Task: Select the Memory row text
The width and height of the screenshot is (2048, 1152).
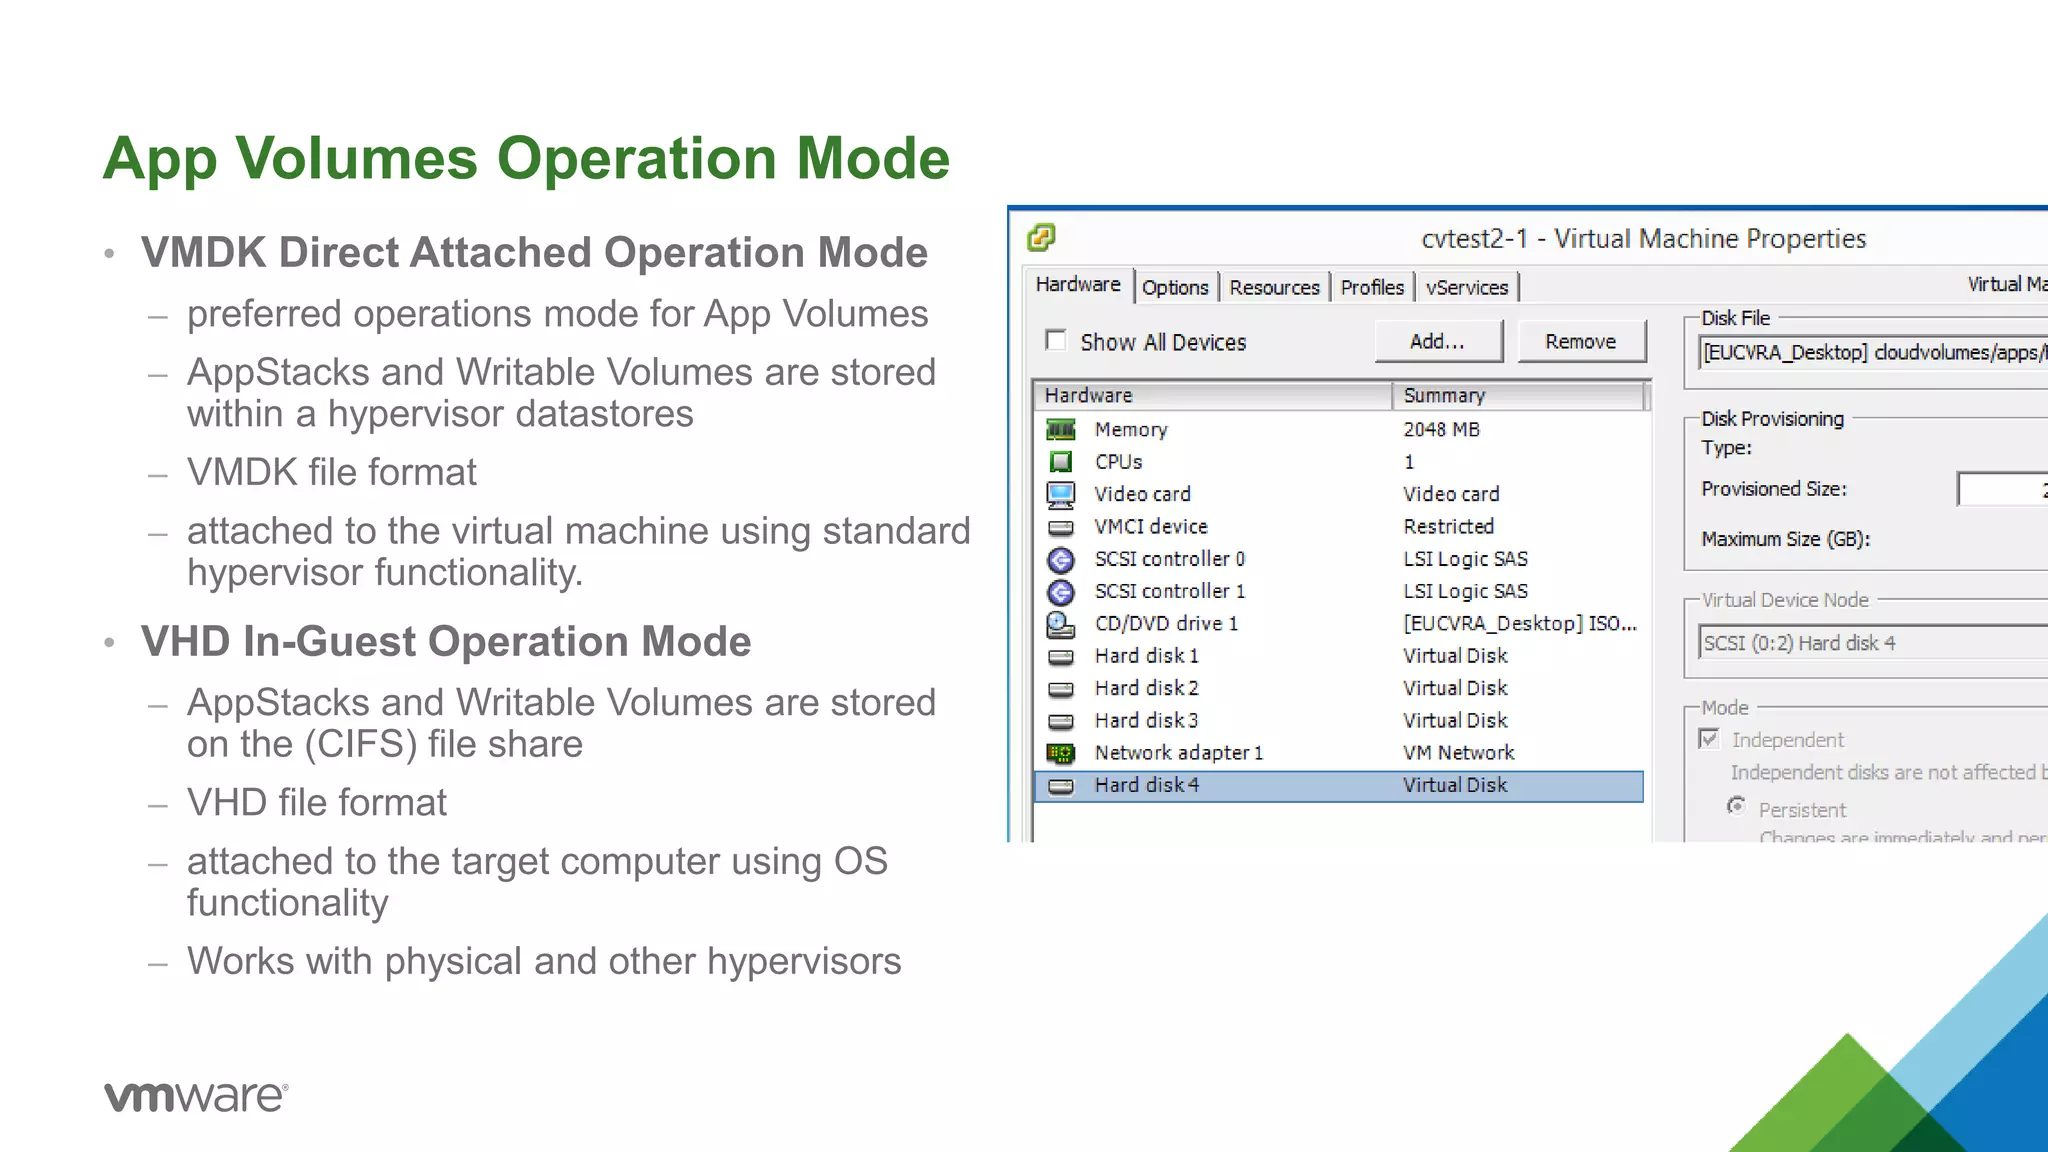Action: pos(1130,430)
